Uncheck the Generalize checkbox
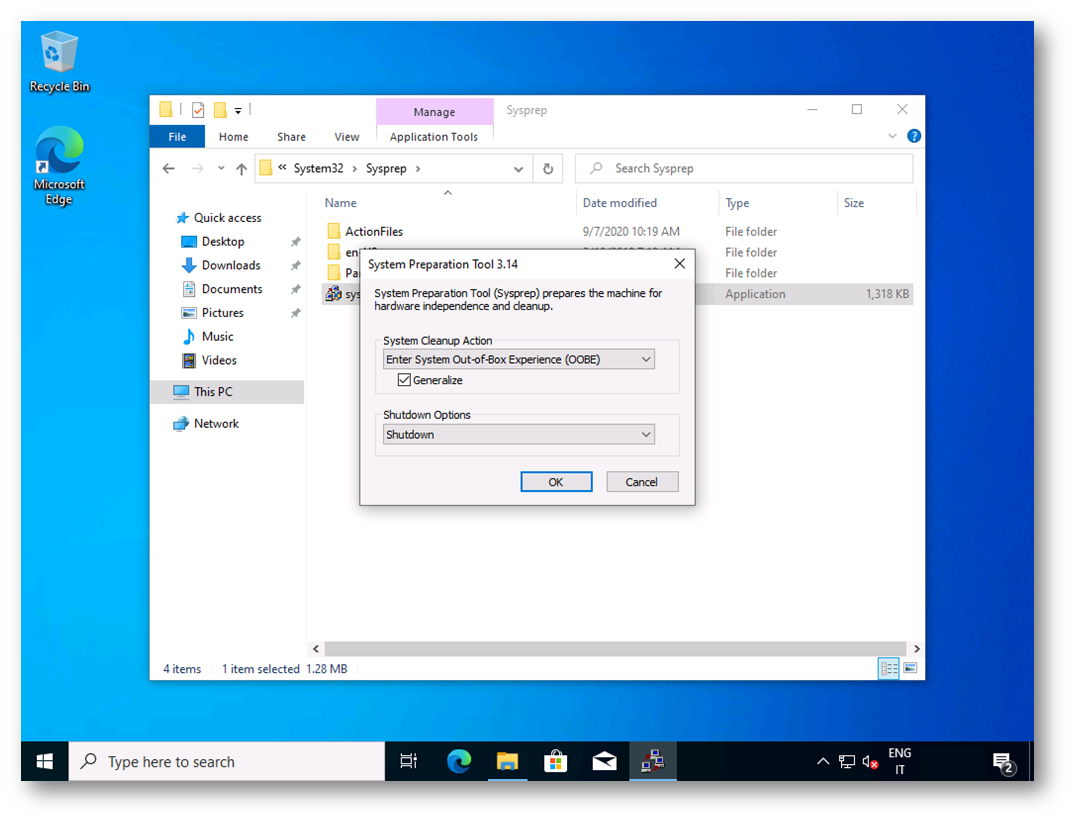Screen dimensions: 1076x823 pos(404,380)
